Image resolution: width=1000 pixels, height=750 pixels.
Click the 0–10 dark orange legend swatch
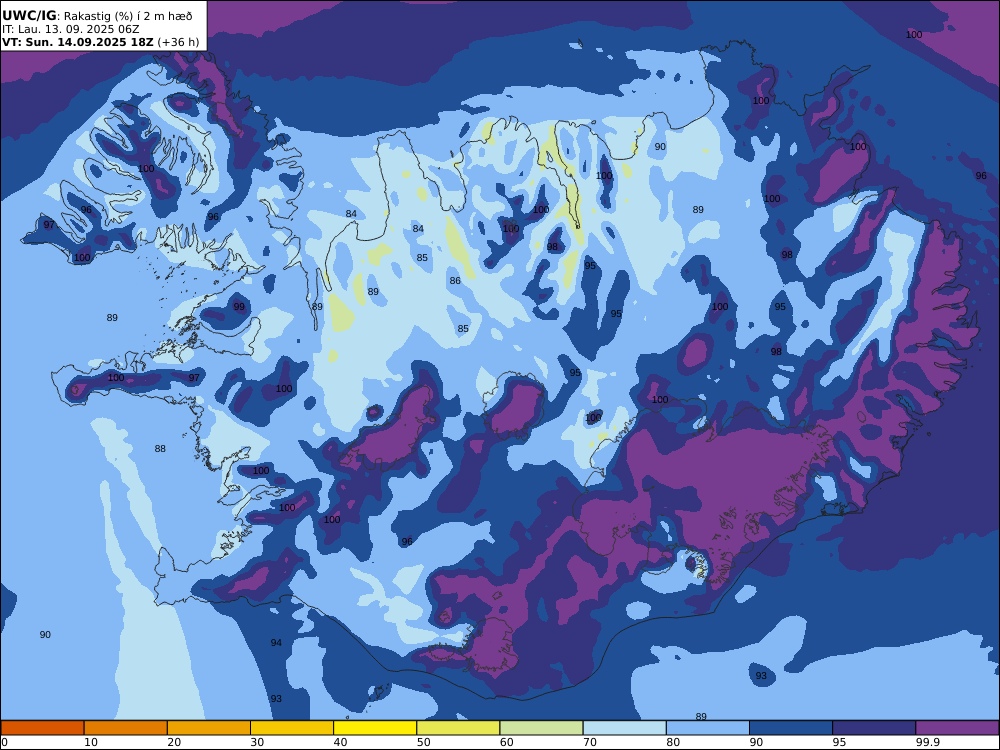42,728
